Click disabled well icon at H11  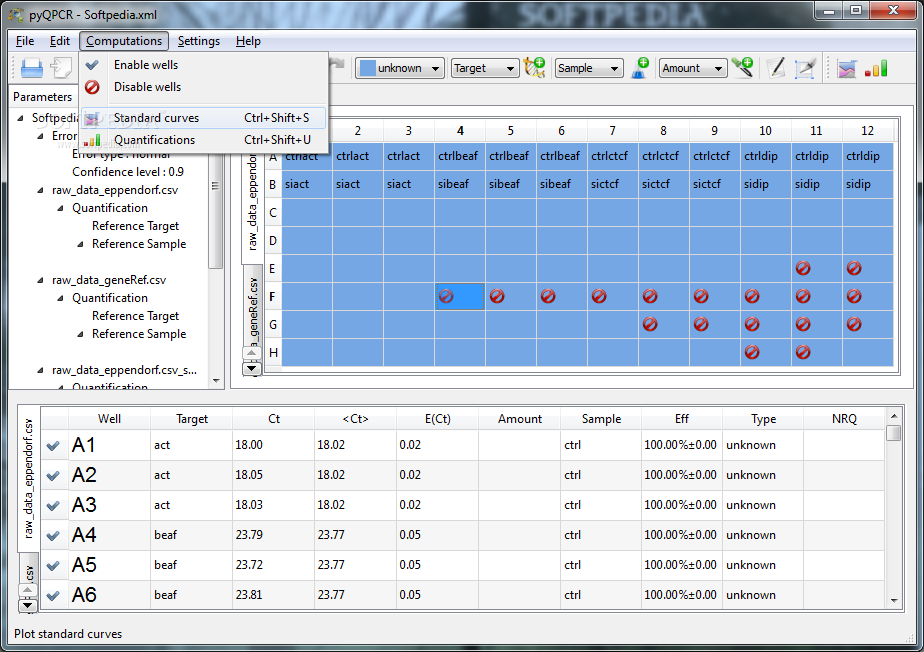(x=803, y=352)
